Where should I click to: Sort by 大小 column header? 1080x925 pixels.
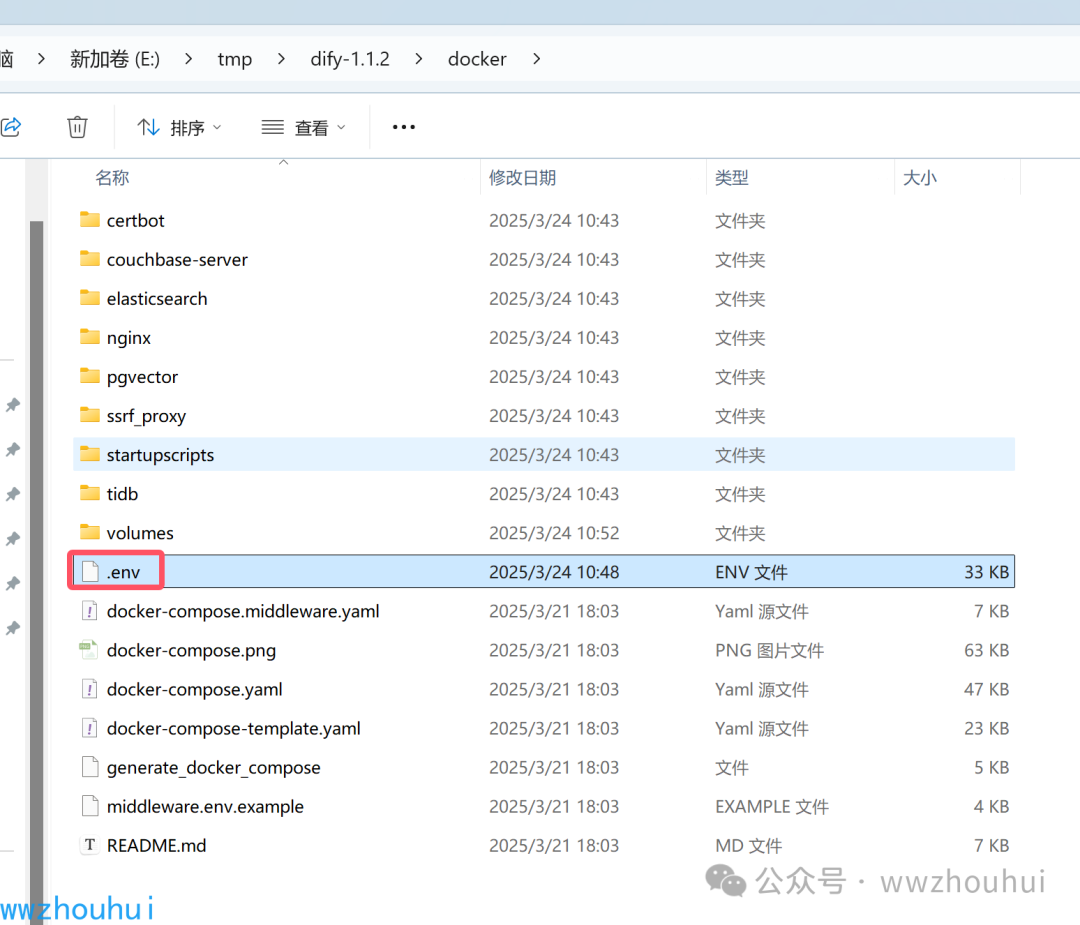pos(919,178)
